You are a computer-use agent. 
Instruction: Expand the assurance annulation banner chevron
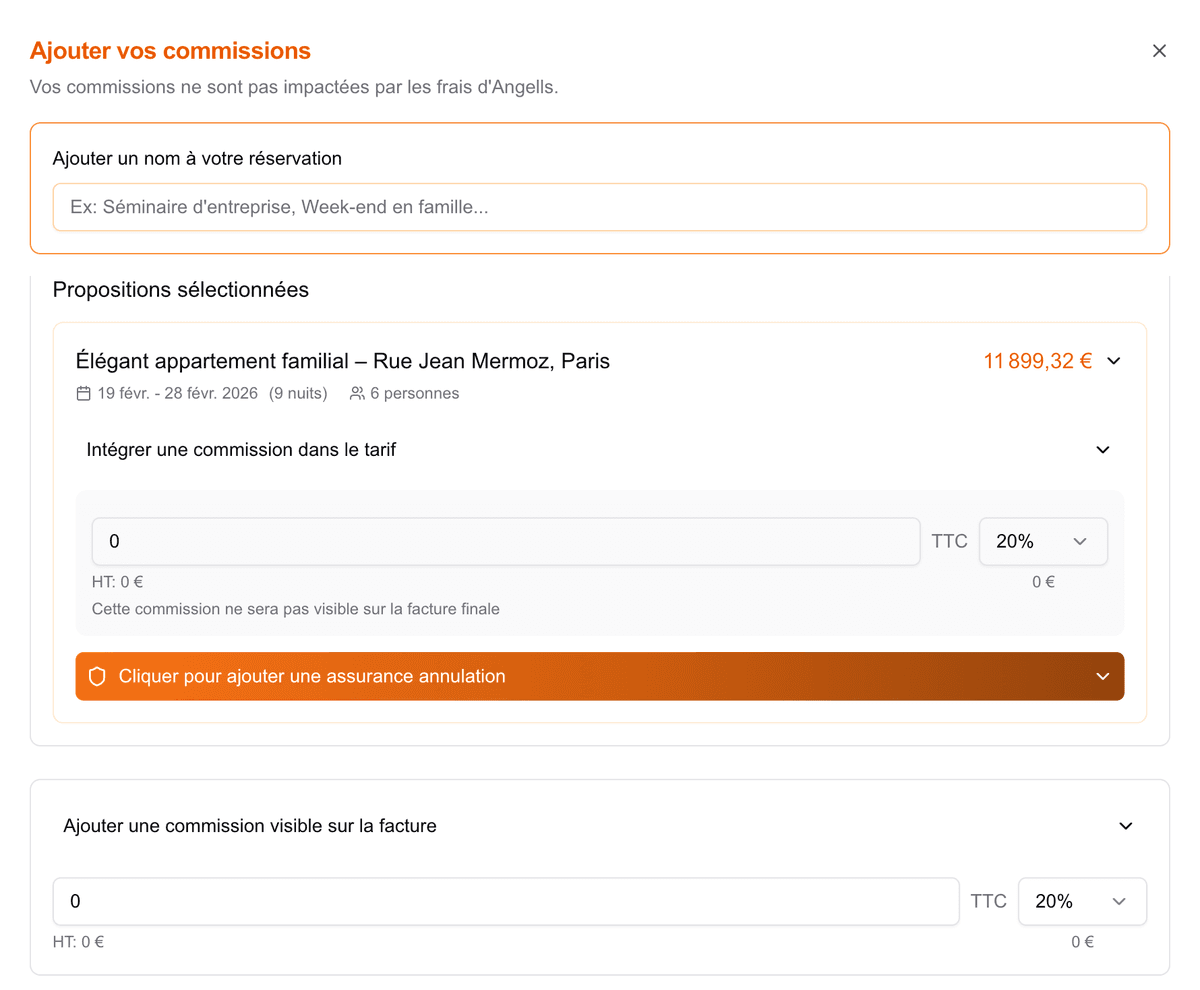click(1102, 676)
